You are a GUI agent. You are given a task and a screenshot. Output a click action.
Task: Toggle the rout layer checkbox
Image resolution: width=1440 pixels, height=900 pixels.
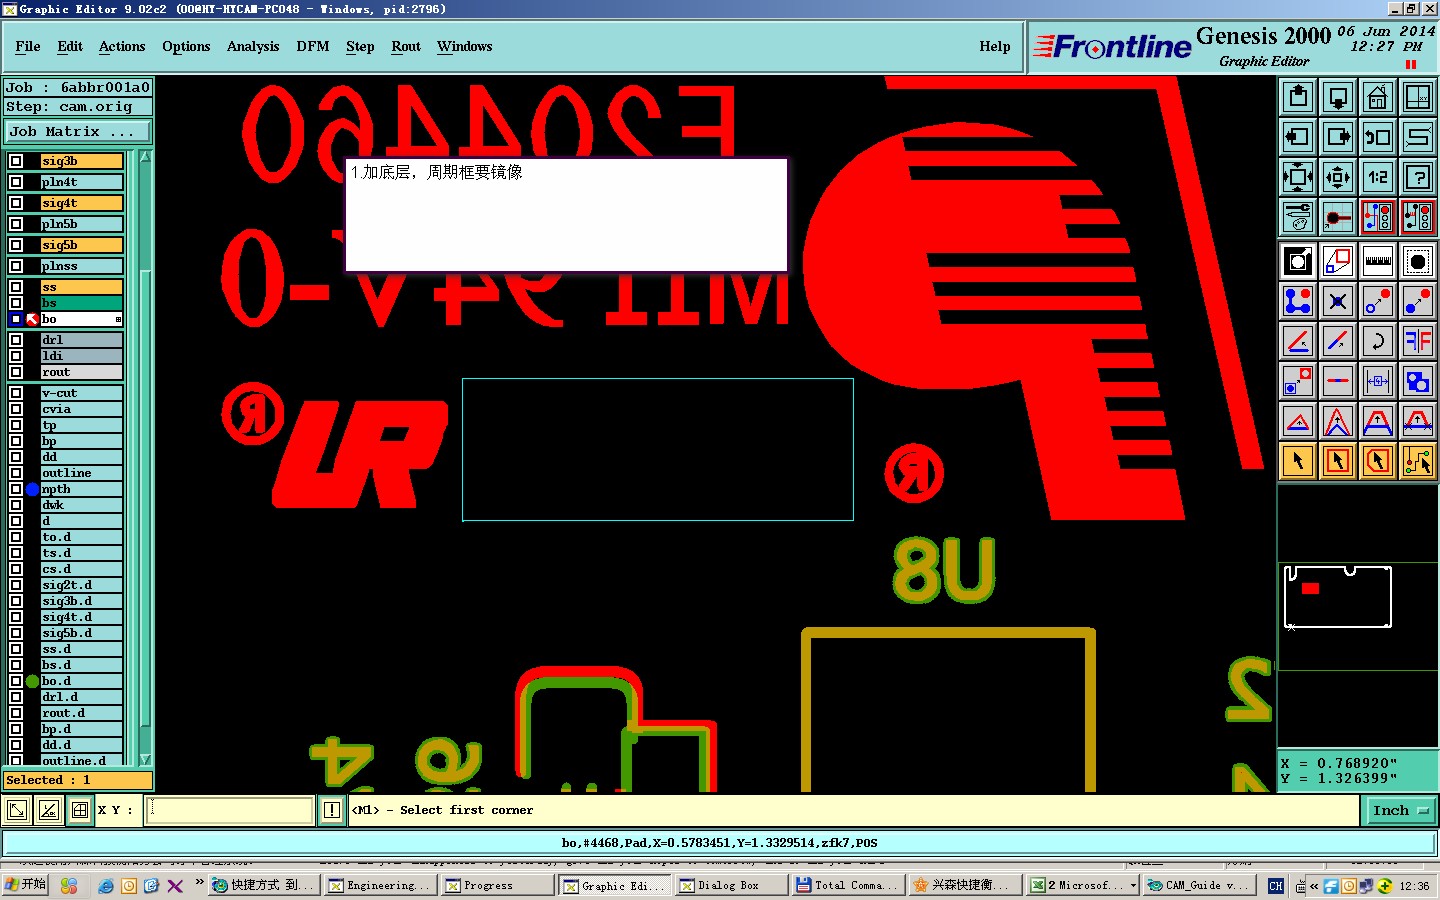[x=16, y=372]
